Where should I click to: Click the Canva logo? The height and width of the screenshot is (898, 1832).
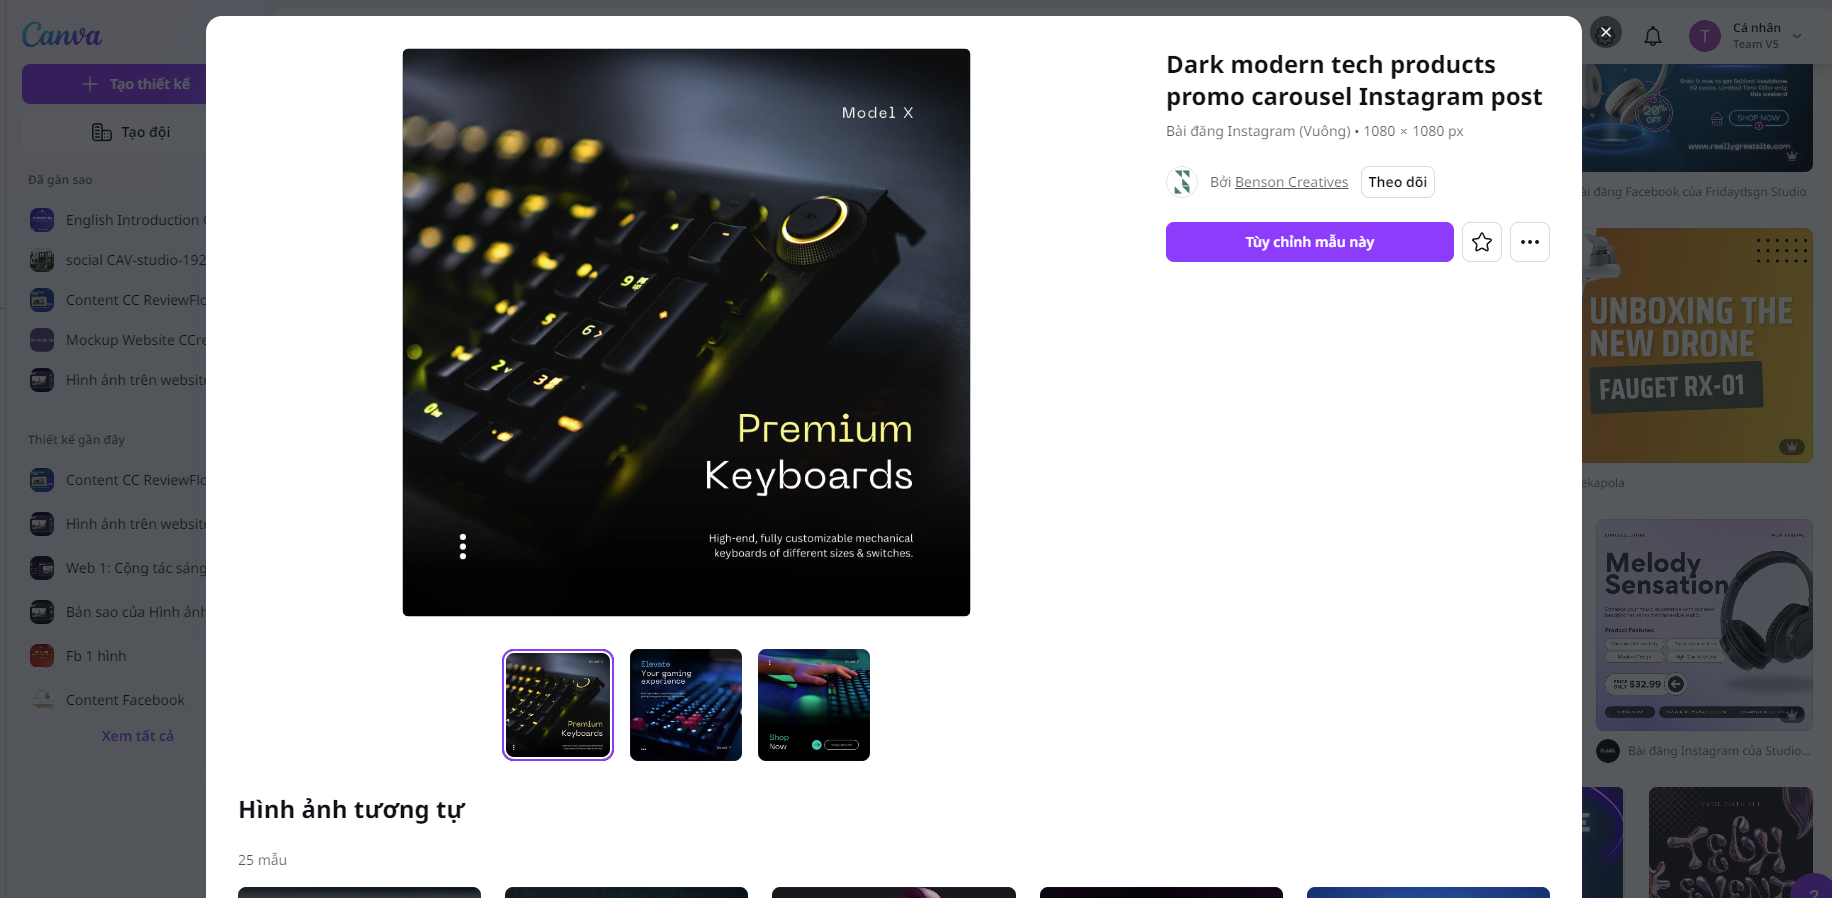pos(62,35)
